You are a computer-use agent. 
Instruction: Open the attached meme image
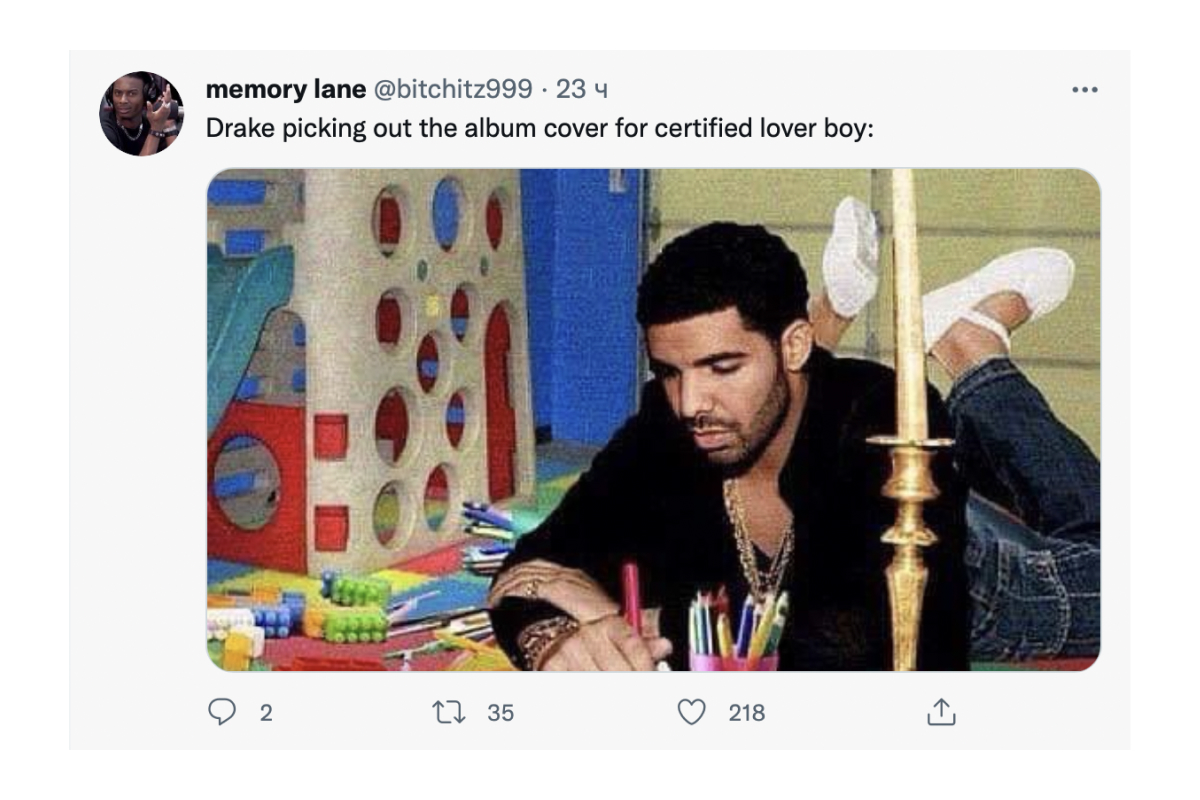pos(653,419)
